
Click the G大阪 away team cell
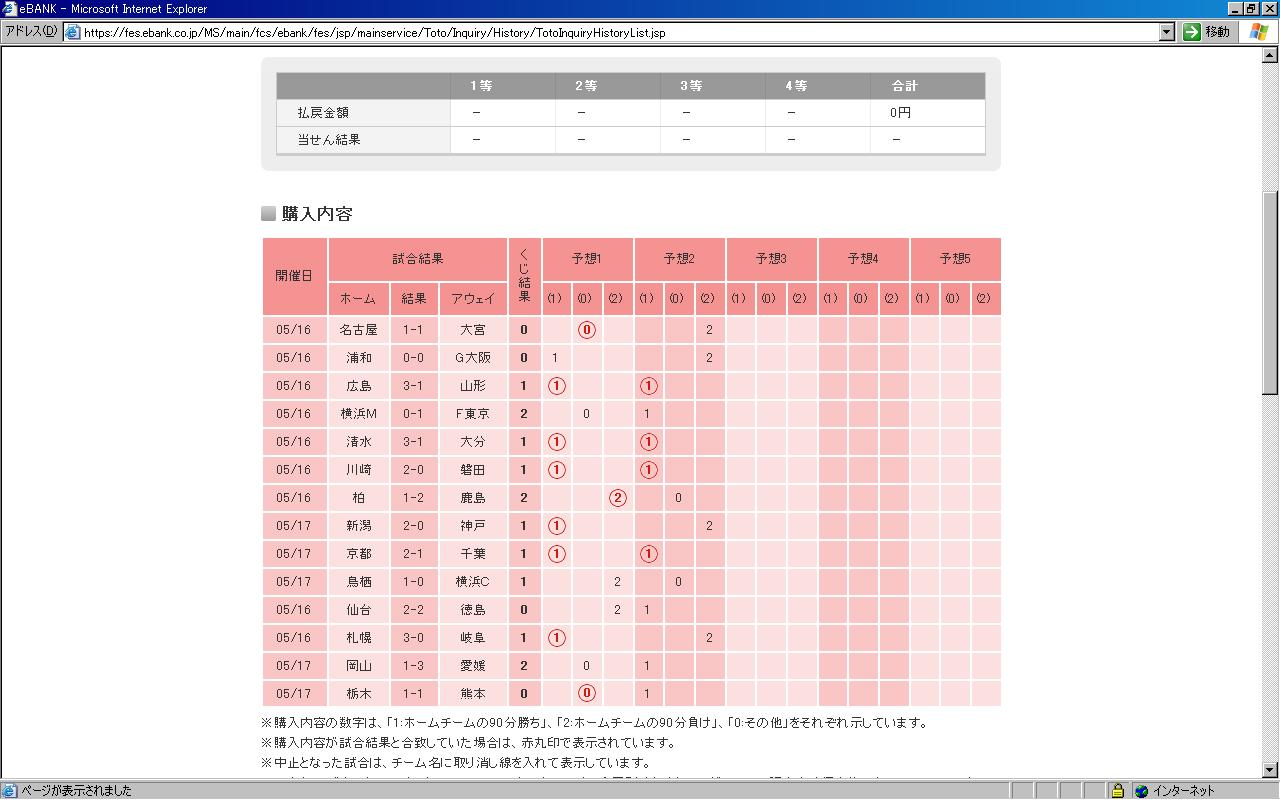click(473, 358)
